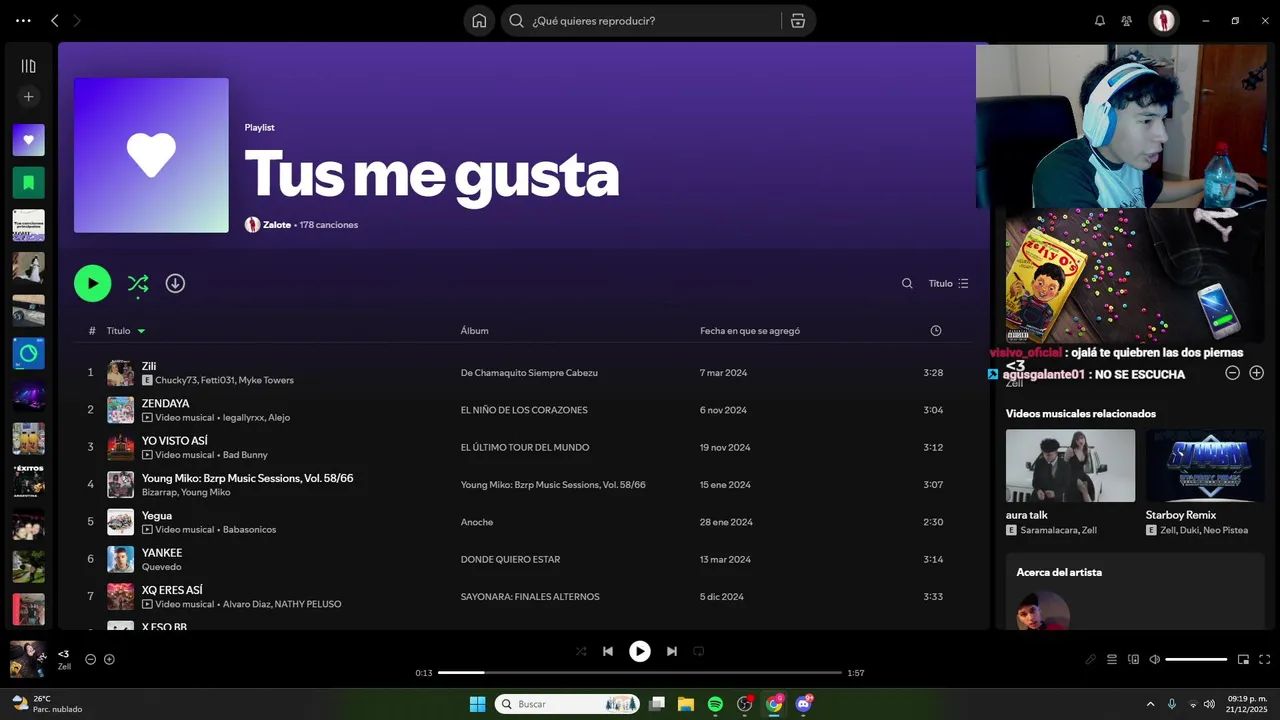Image resolution: width=1280 pixels, height=720 pixels.
Task: Click the minus icon in now-playing bar
Action: (90, 659)
